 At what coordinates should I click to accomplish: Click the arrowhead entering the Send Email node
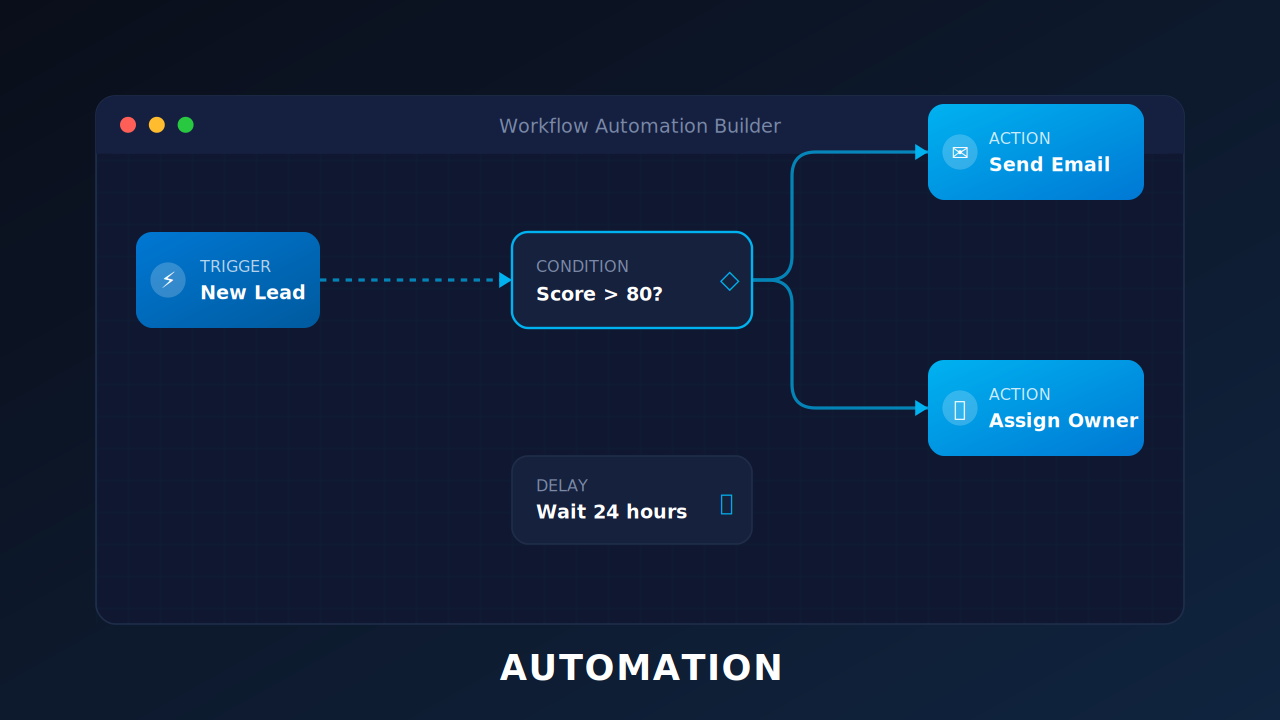921,152
